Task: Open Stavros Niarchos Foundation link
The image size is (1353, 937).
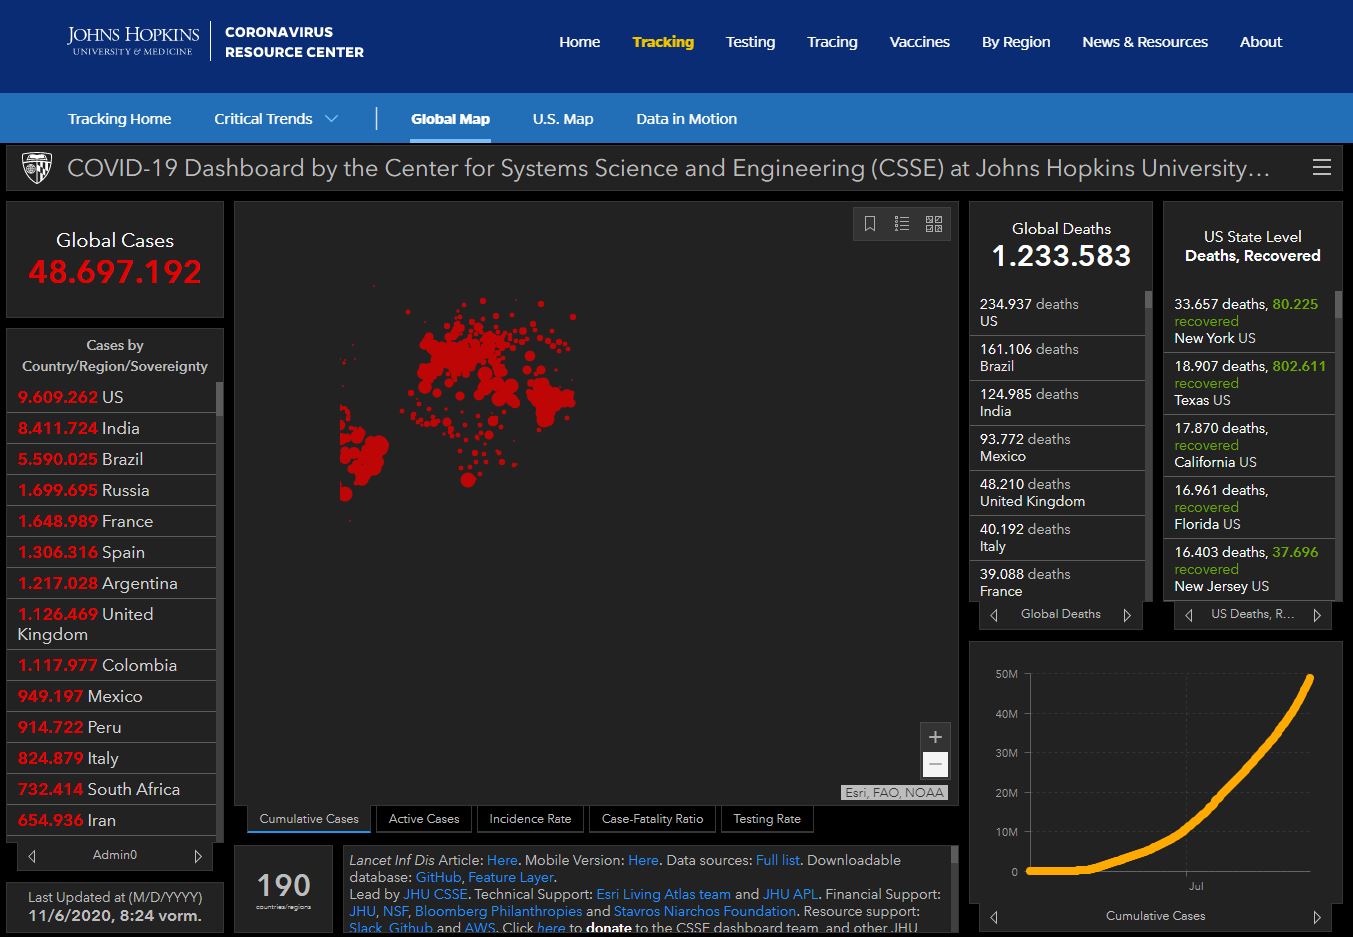Action: 705,911
